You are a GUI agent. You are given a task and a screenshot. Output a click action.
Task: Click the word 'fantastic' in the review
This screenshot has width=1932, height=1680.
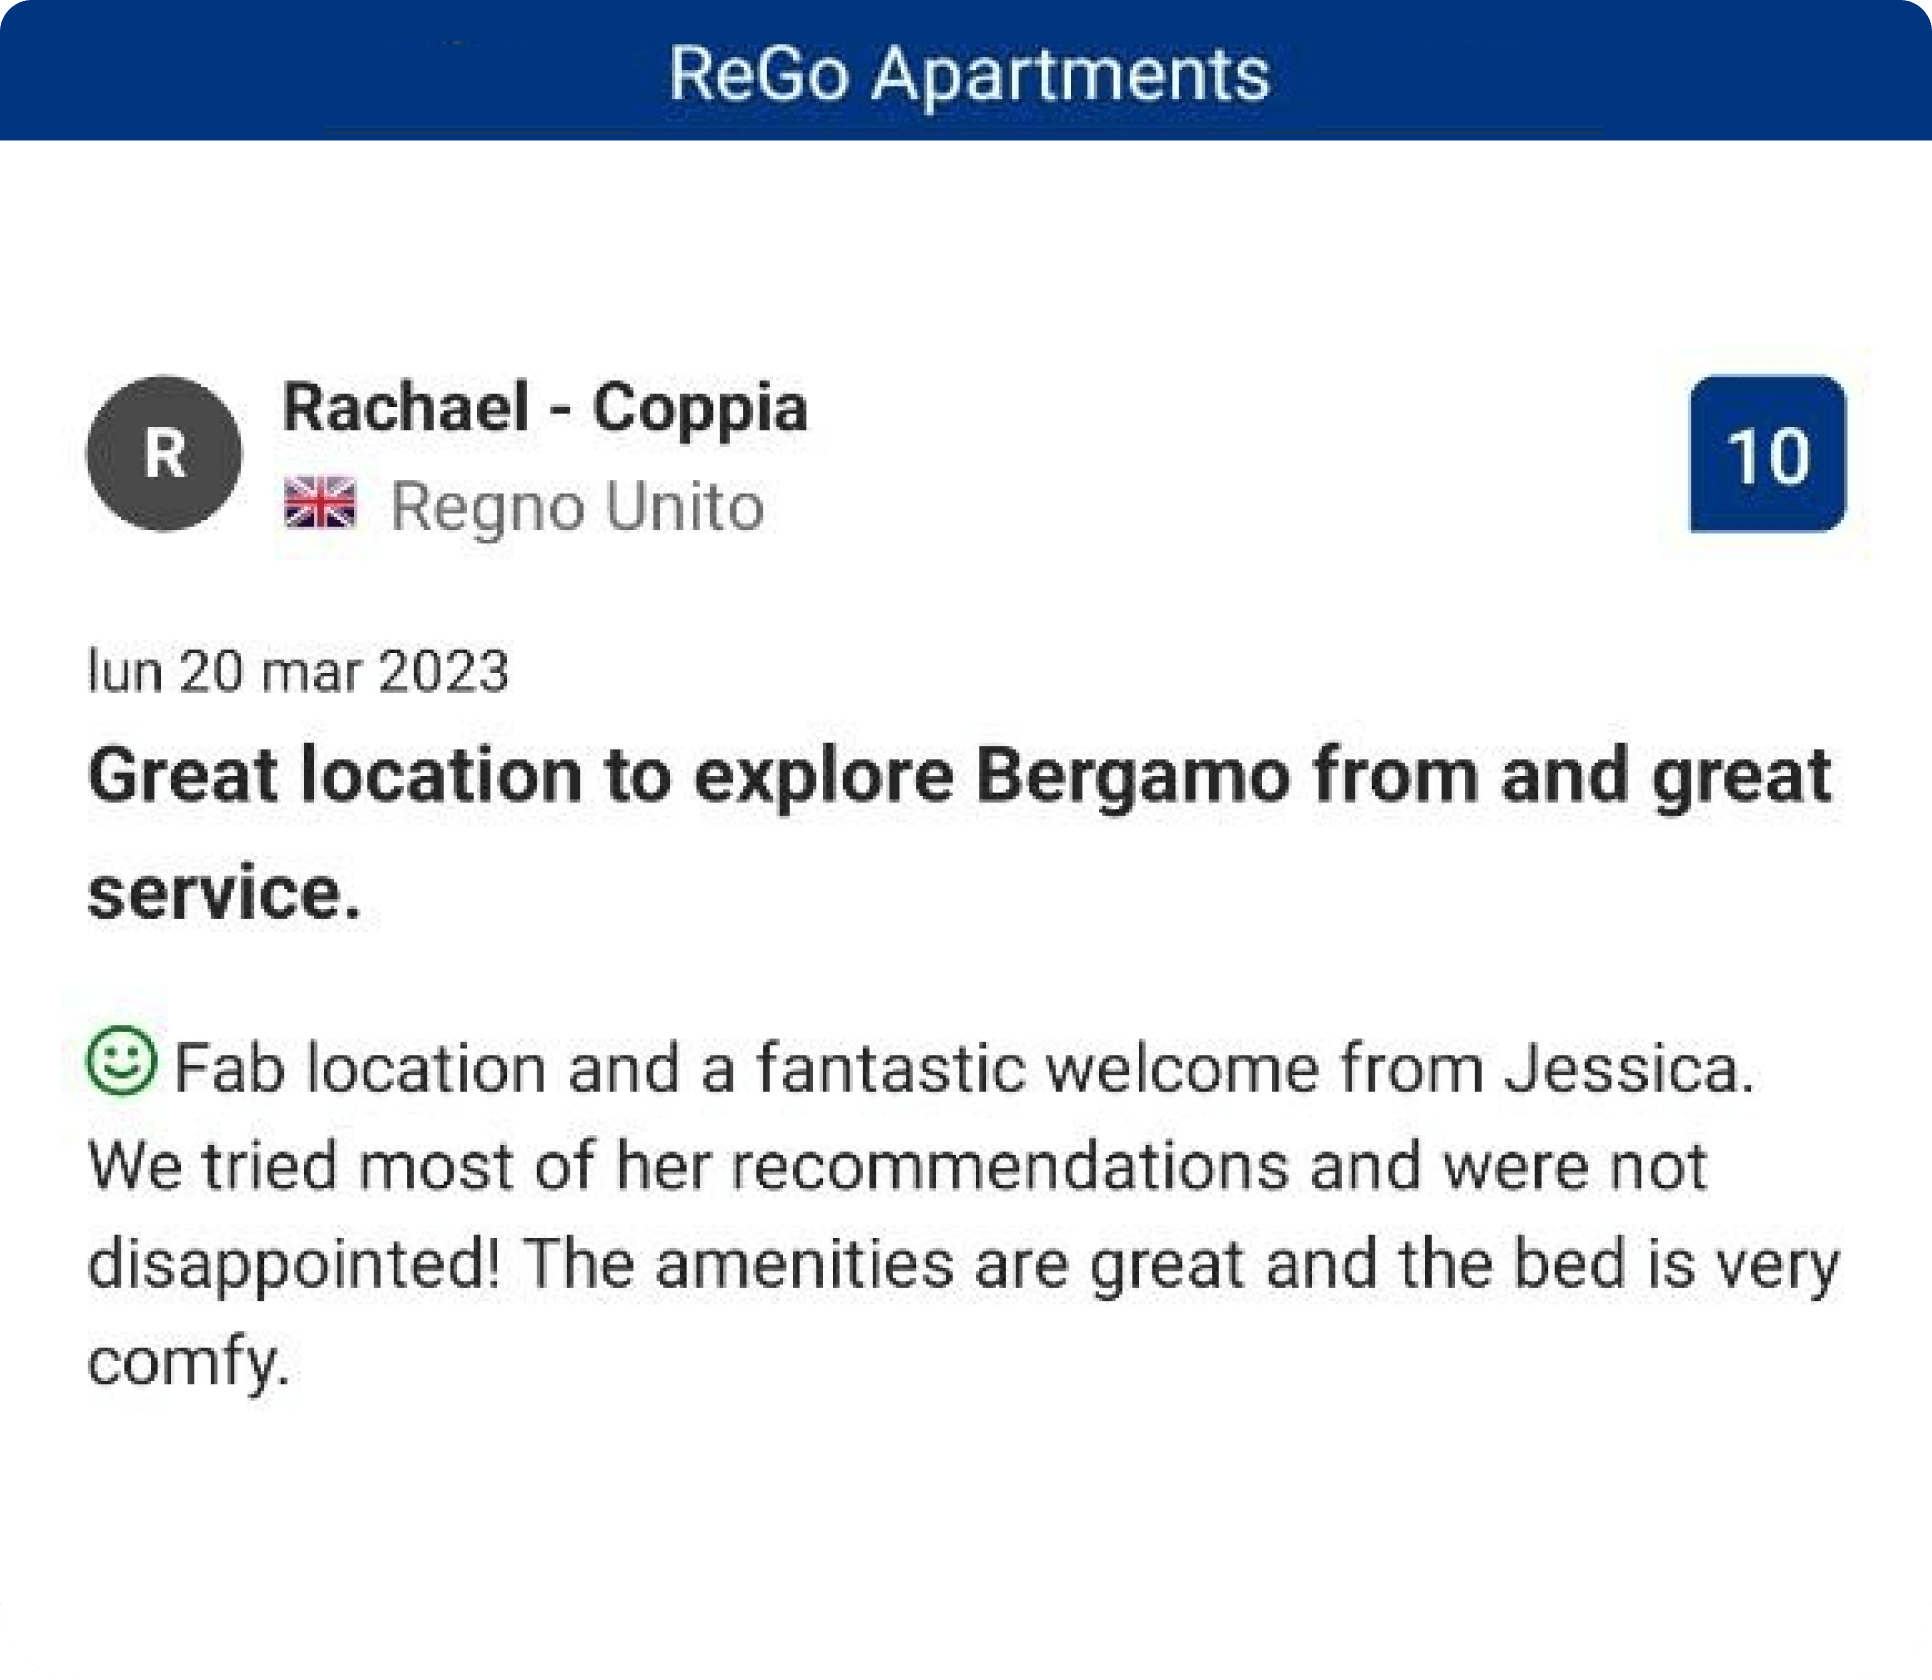pos(890,1068)
